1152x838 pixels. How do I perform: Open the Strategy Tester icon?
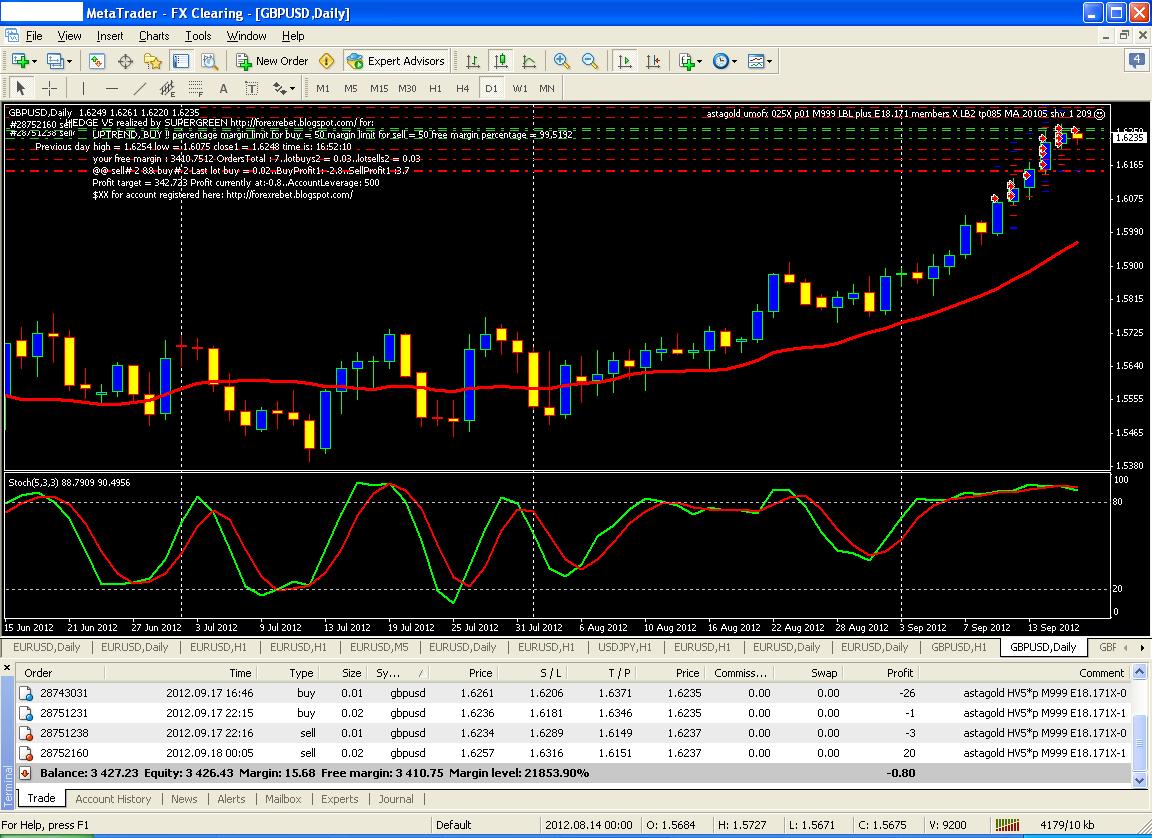209,61
